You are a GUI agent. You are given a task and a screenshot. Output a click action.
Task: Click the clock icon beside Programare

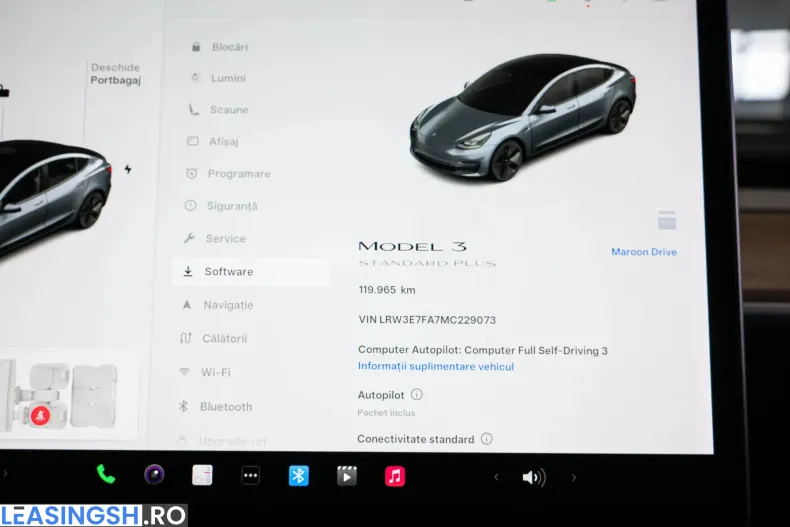tap(191, 173)
